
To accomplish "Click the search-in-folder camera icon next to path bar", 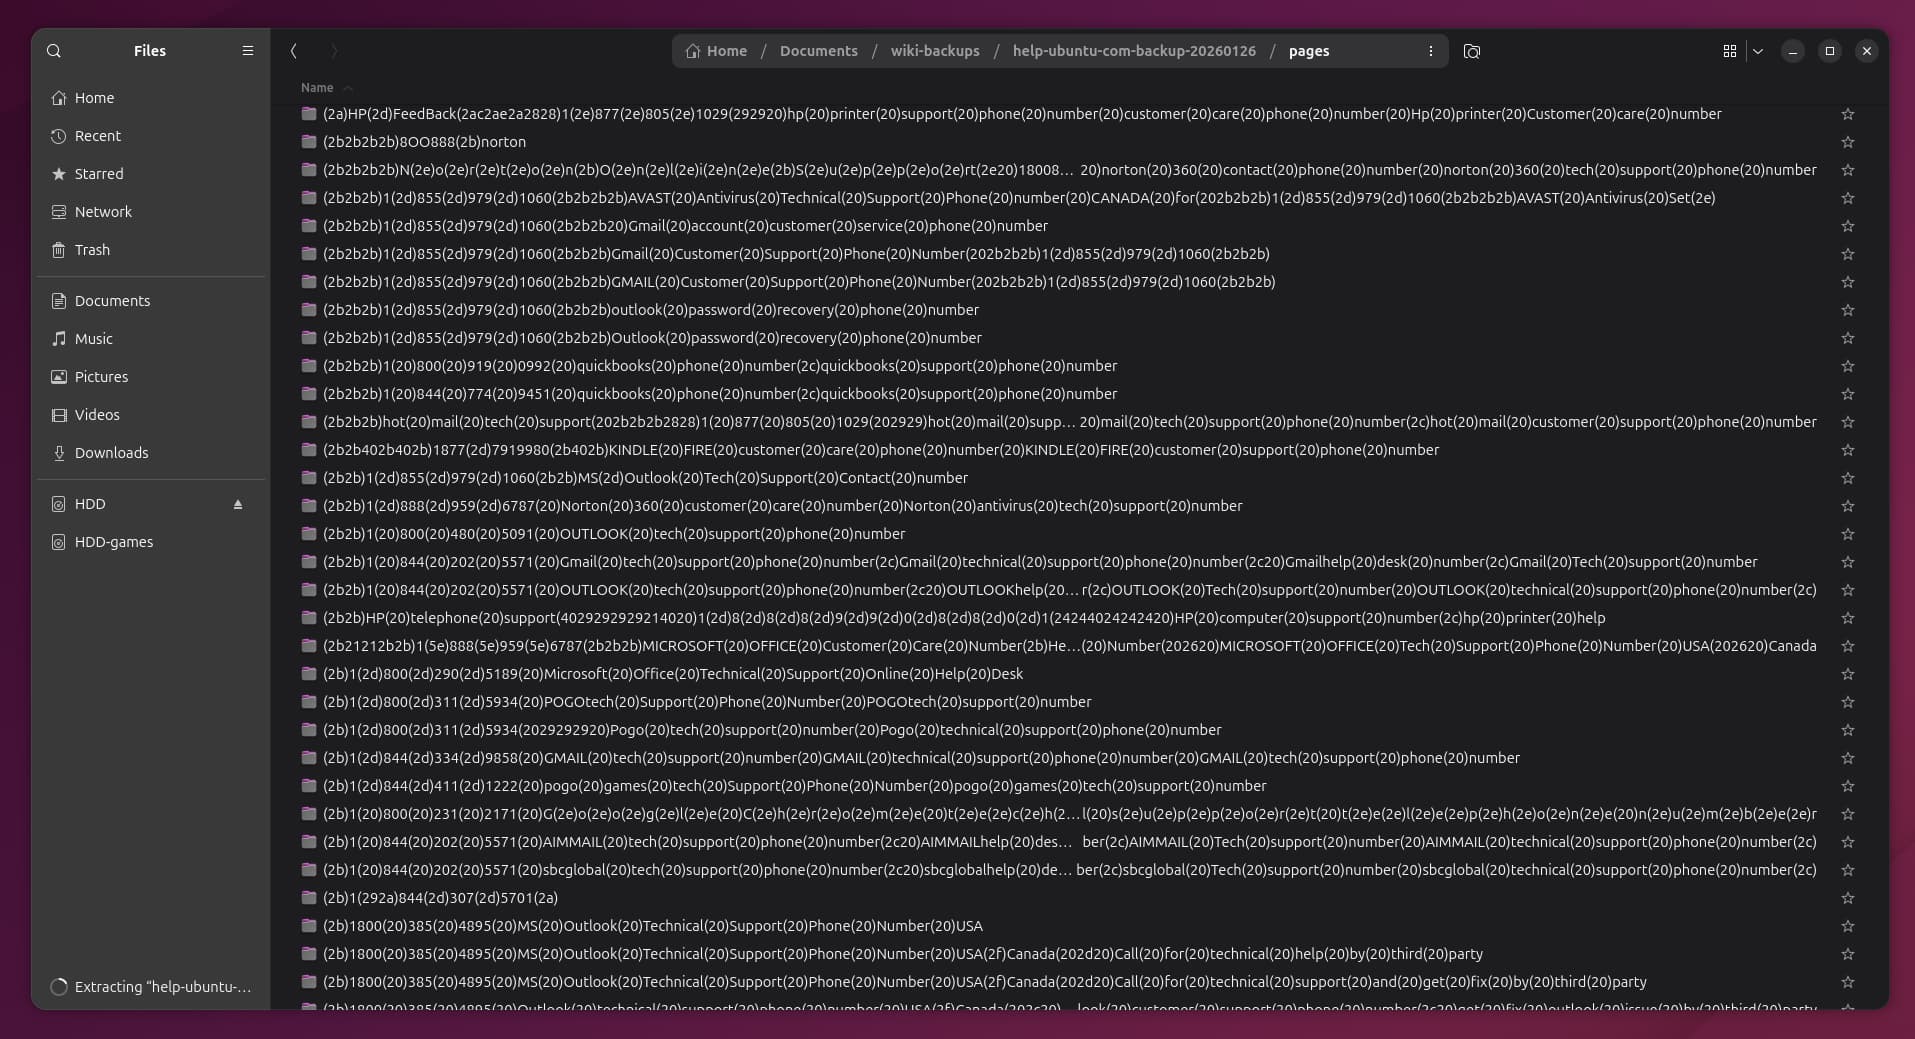I will tap(1471, 51).
